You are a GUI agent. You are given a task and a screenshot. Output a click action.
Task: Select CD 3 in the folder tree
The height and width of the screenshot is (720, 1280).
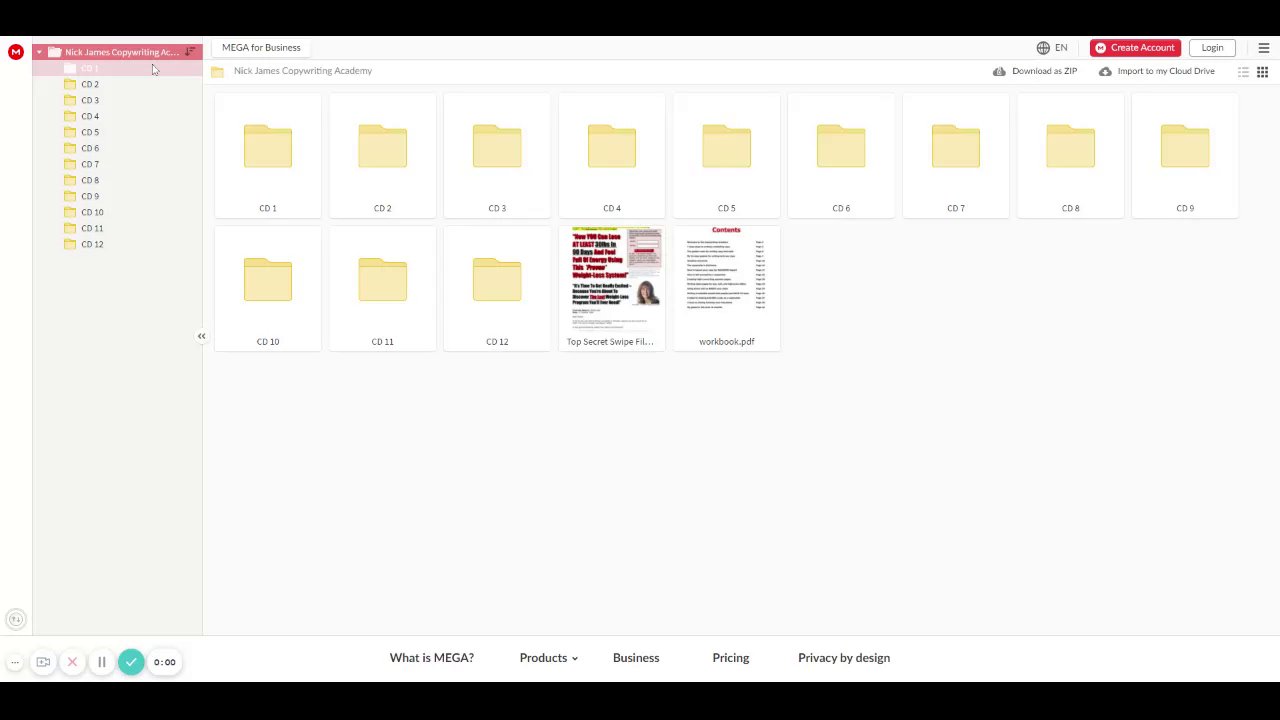117,100
